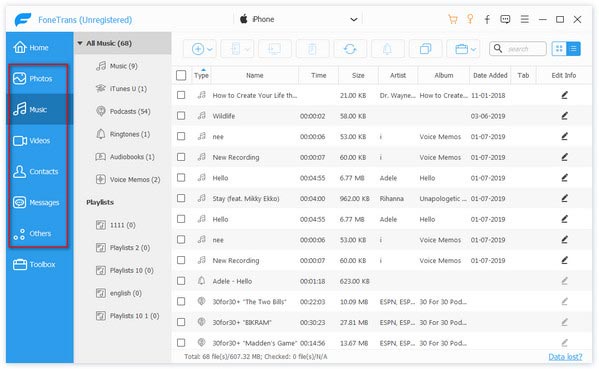Open the shopping cart icon

tap(453, 19)
